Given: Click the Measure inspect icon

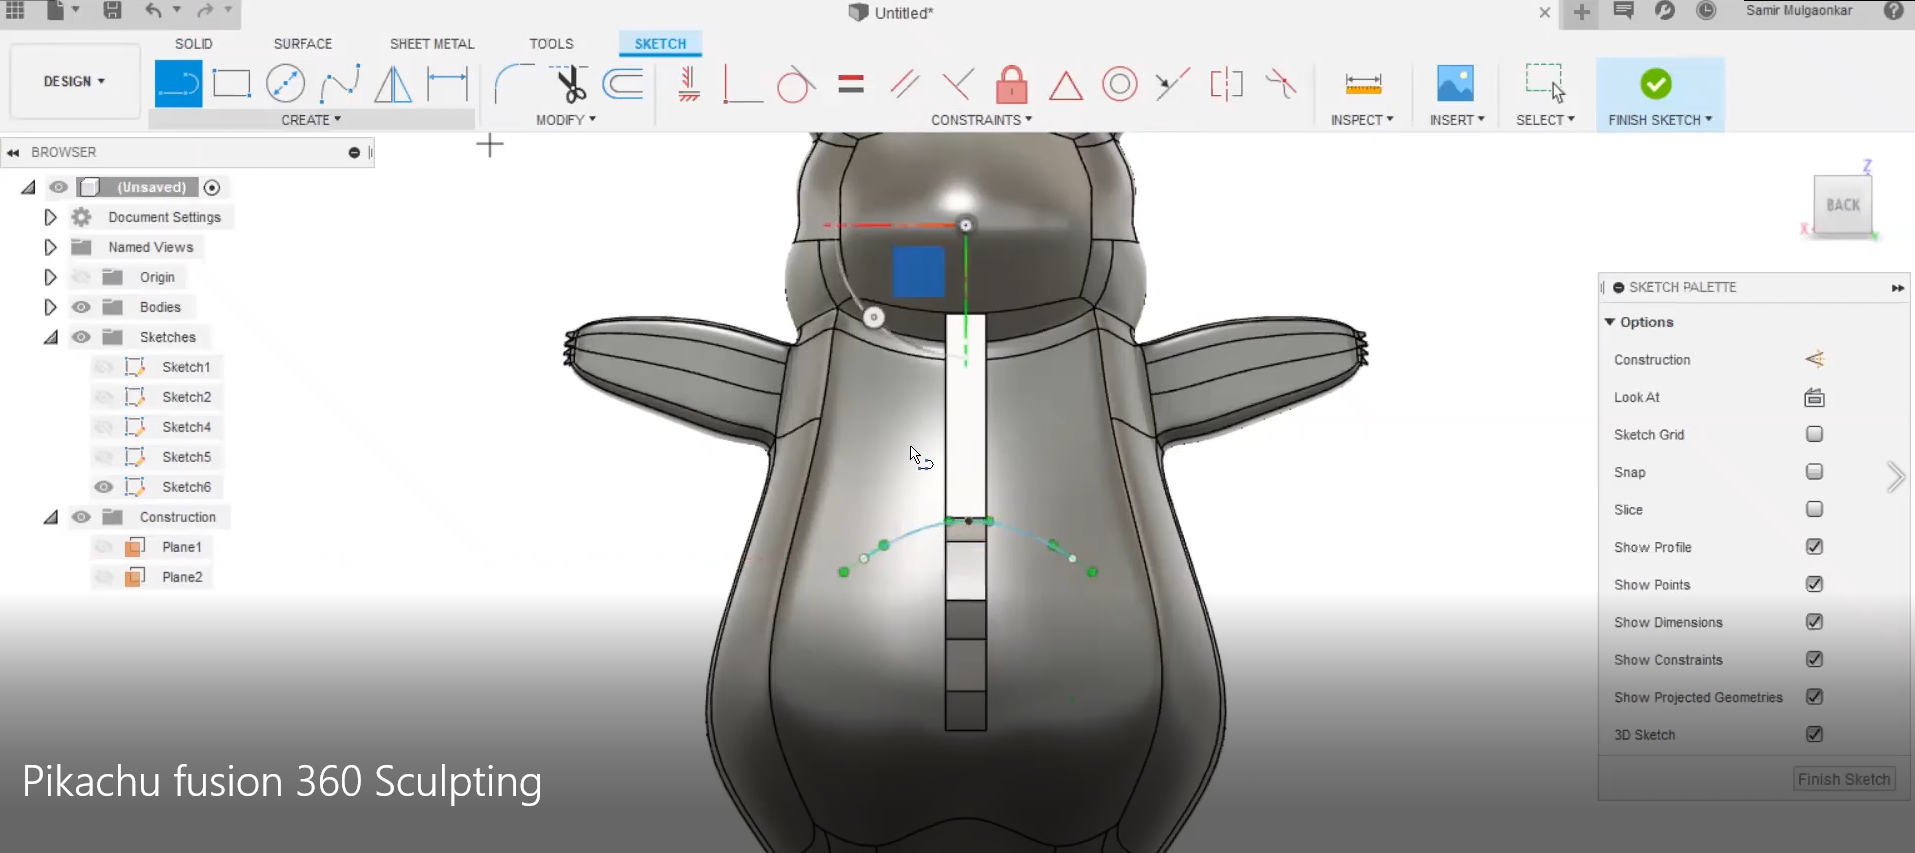Looking at the screenshot, I should (x=1363, y=84).
